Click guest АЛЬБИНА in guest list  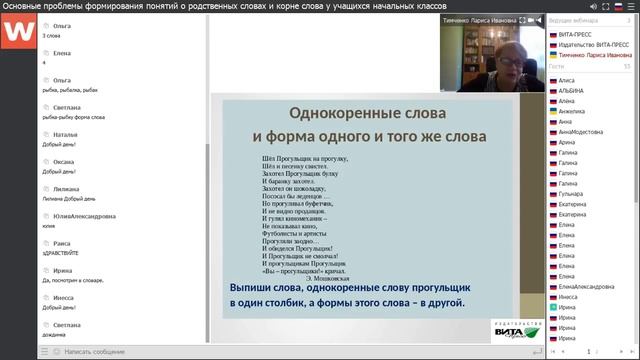(571, 91)
